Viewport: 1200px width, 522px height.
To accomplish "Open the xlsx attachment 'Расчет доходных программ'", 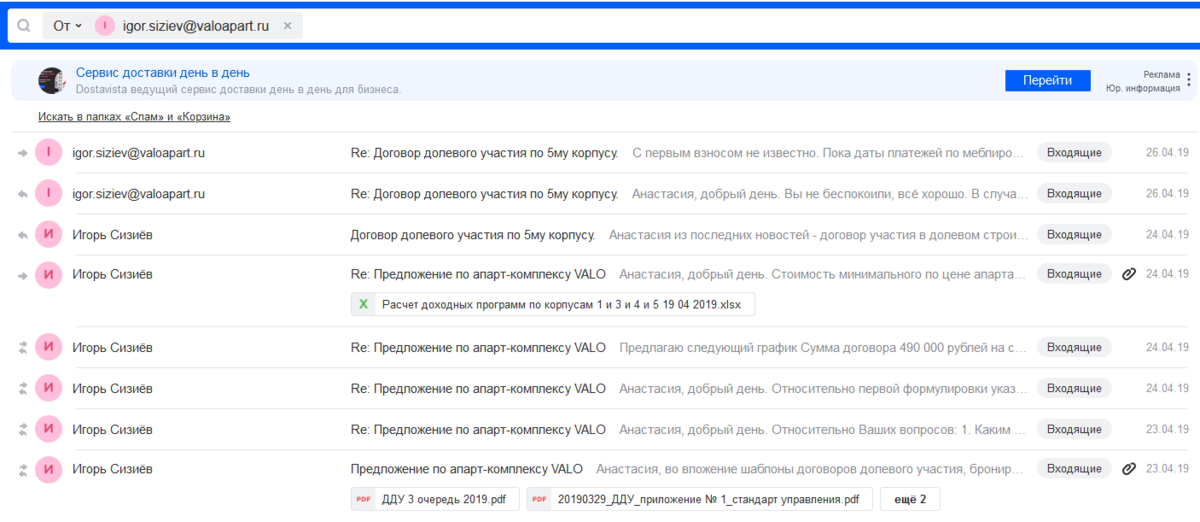I will click(x=553, y=304).
